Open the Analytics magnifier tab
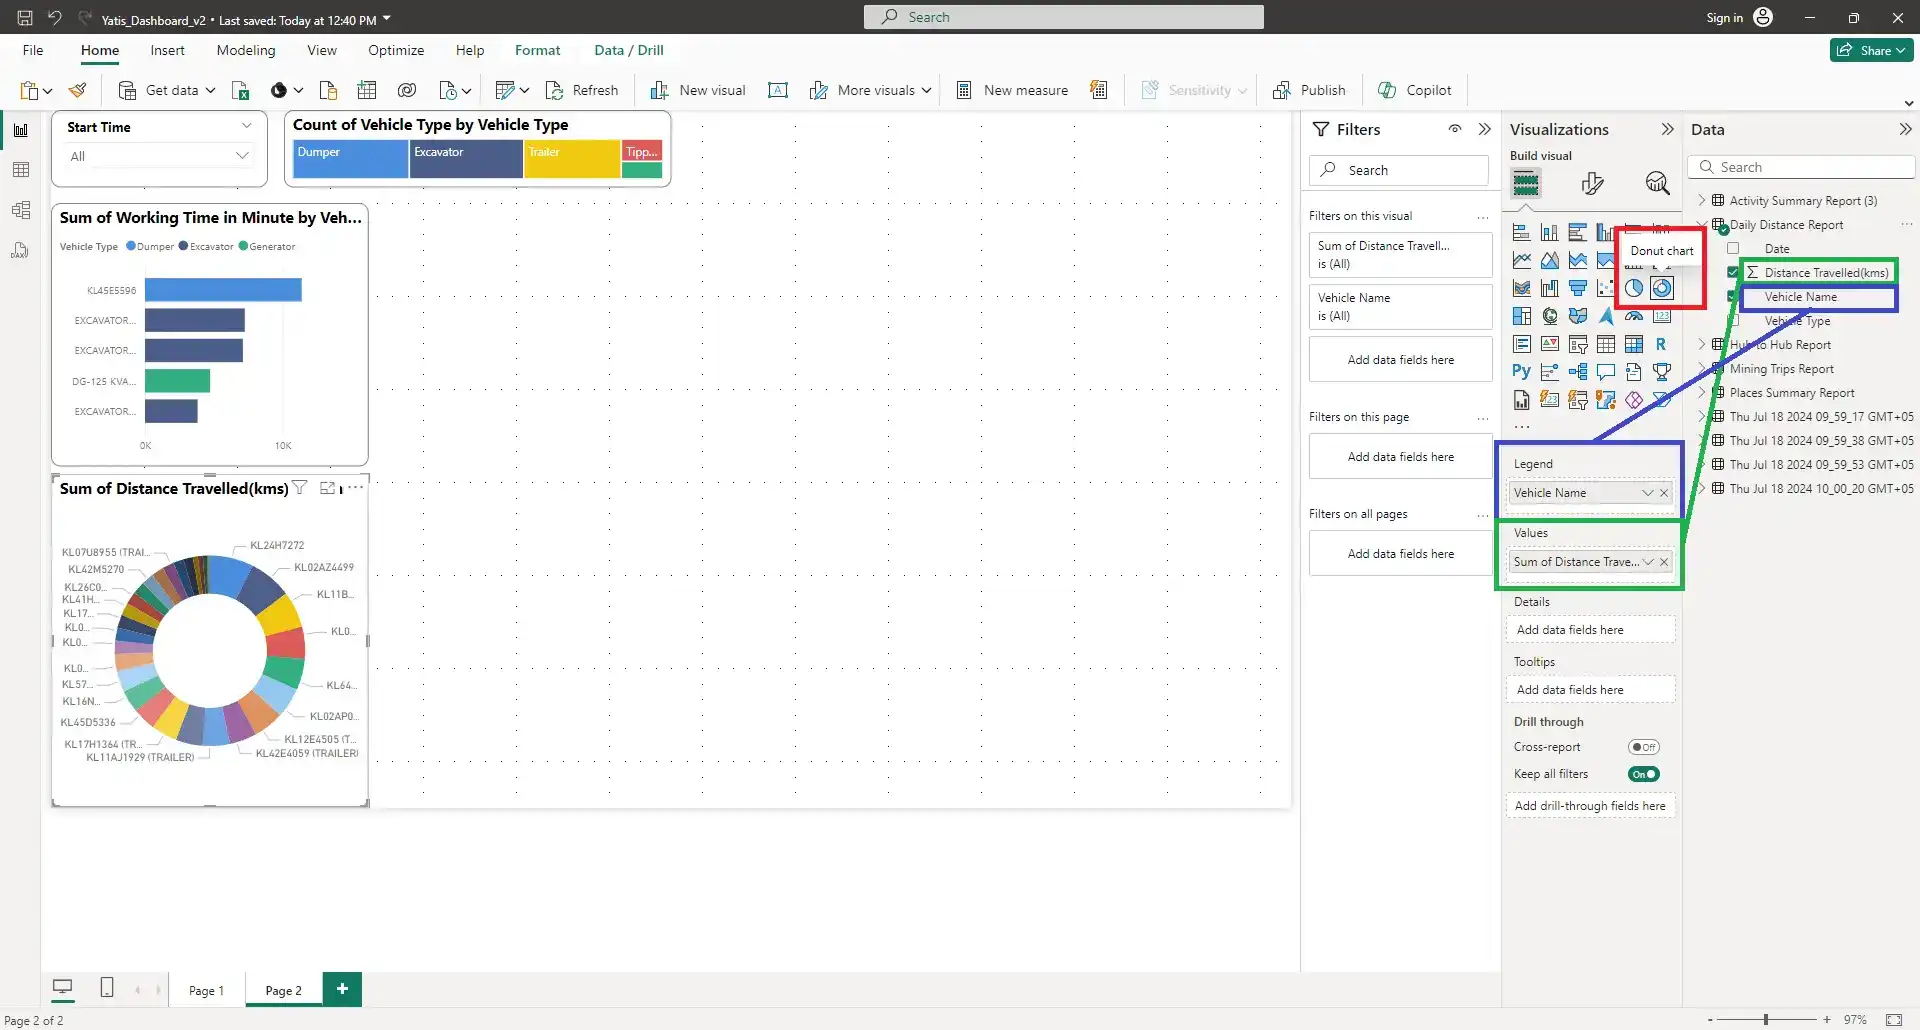Image resolution: width=1920 pixels, height=1030 pixels. 1657,183
